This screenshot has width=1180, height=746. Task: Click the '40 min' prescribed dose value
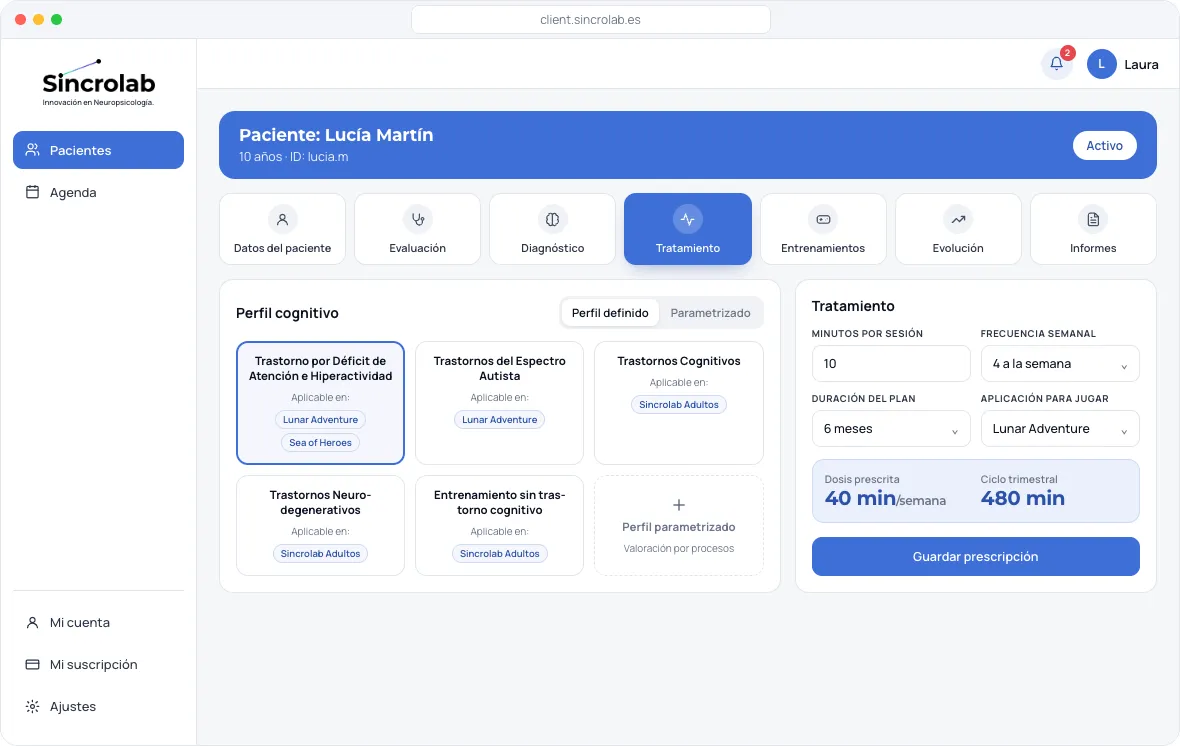pyautogui.click(x=860, y=498)
